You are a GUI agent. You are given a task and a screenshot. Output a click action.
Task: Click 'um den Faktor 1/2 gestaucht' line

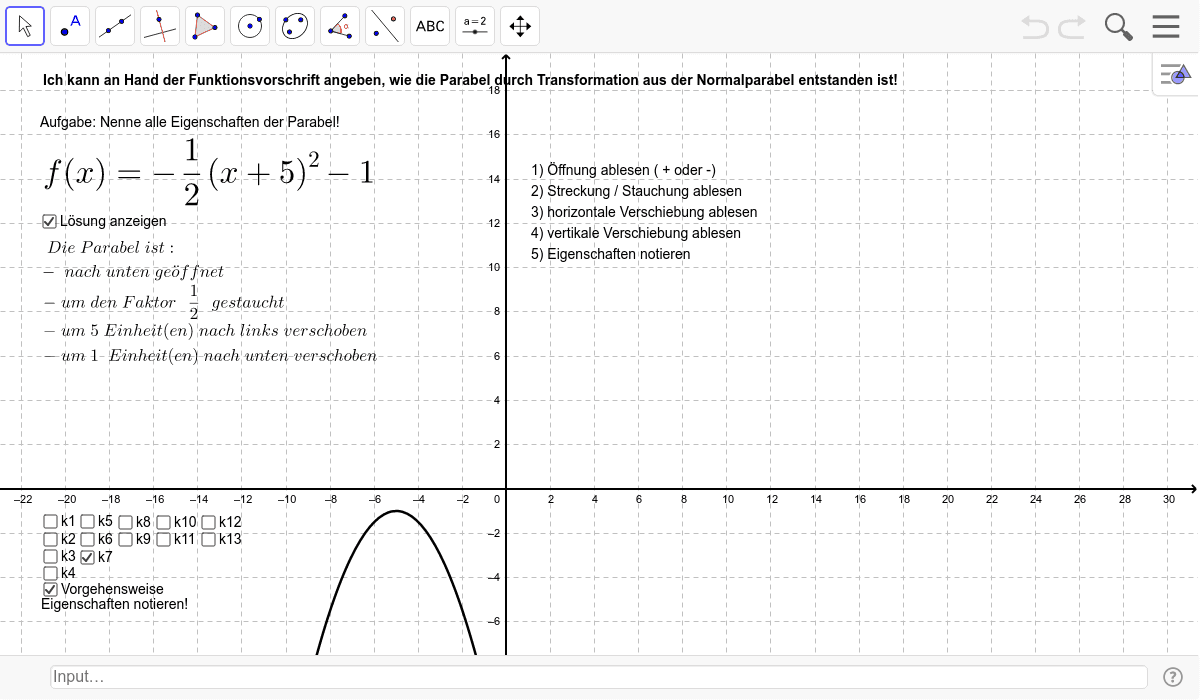click(165, 301)
